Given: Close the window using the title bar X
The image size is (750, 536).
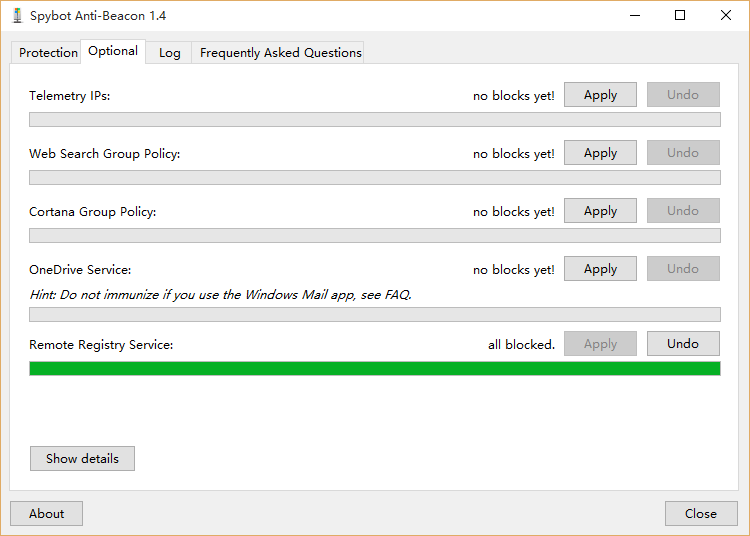Looking at the screenshot, I should (x=726, y=15).
